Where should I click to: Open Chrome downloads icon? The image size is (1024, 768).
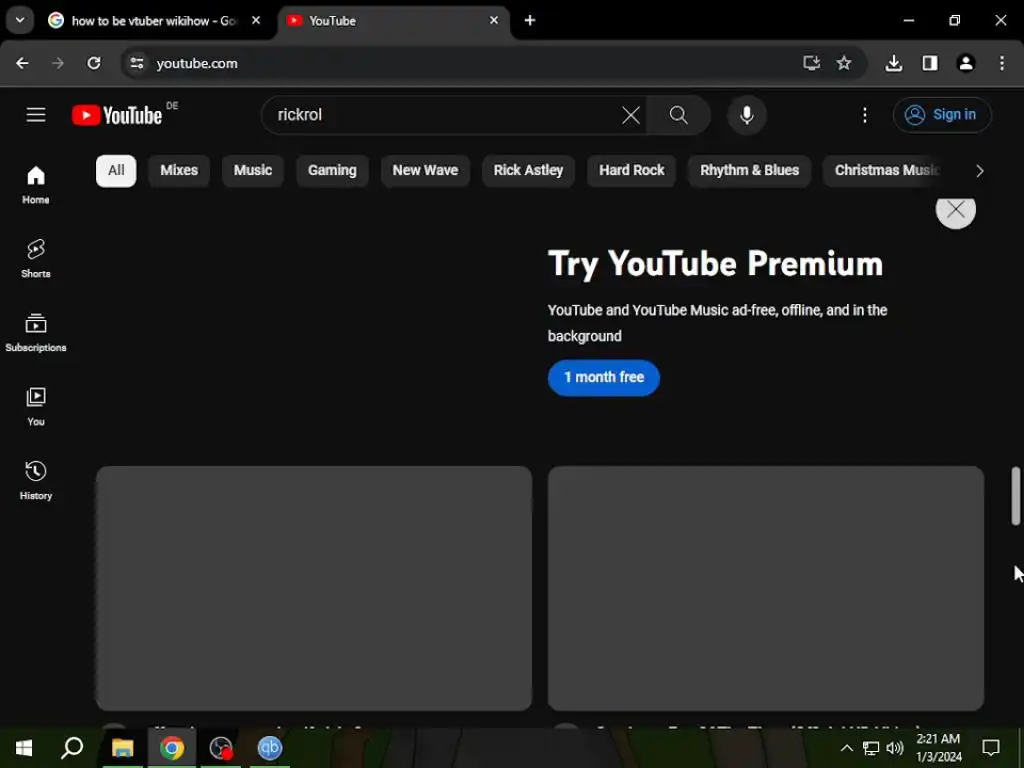pyautogui.click(x=894, y=63)
